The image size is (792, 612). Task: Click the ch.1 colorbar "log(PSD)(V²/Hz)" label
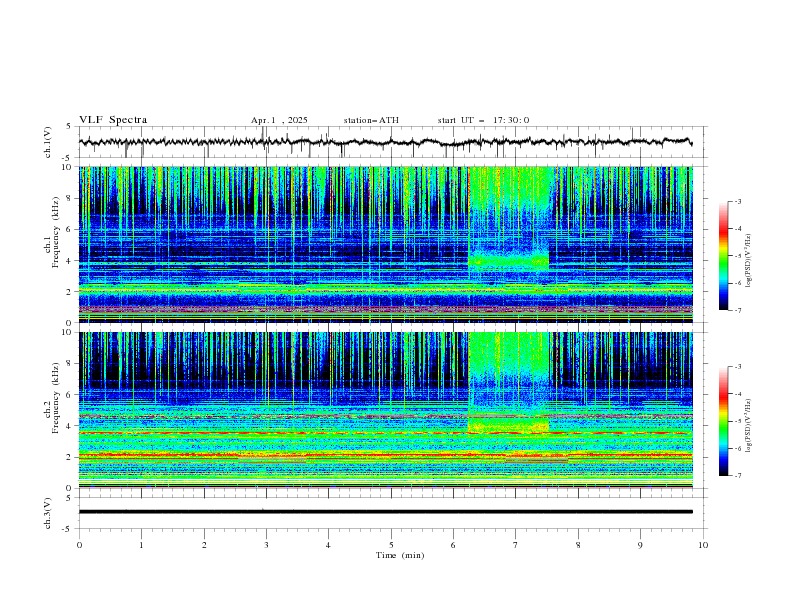(749, 261)
